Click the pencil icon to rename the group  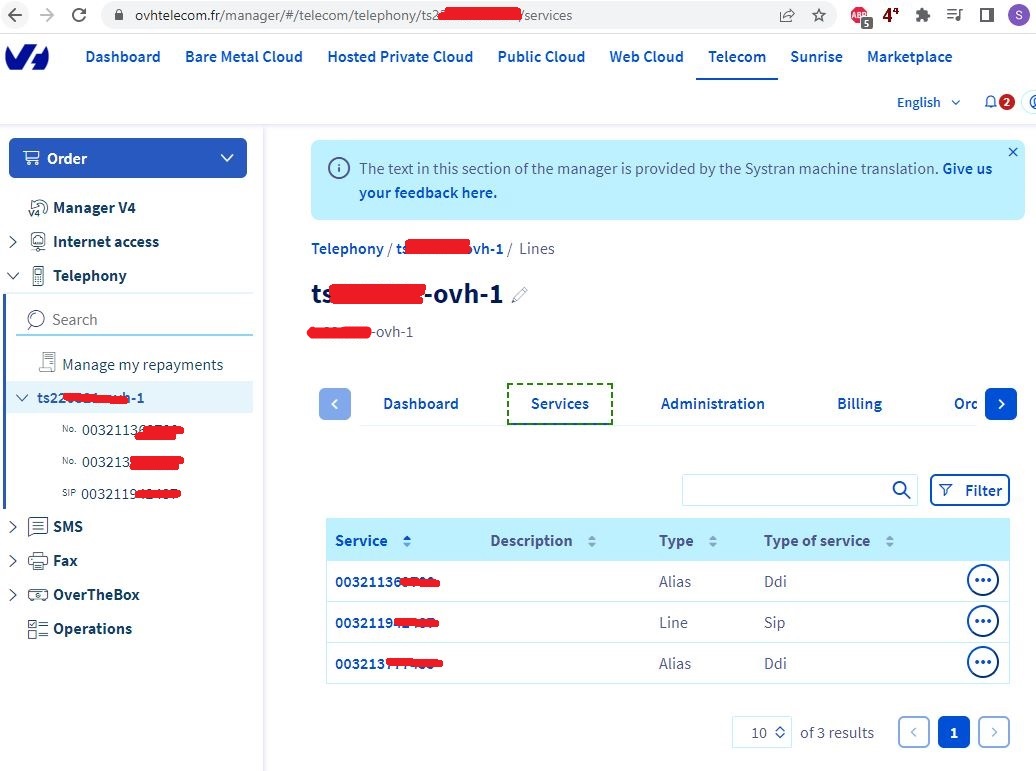(x=519, y=295)
